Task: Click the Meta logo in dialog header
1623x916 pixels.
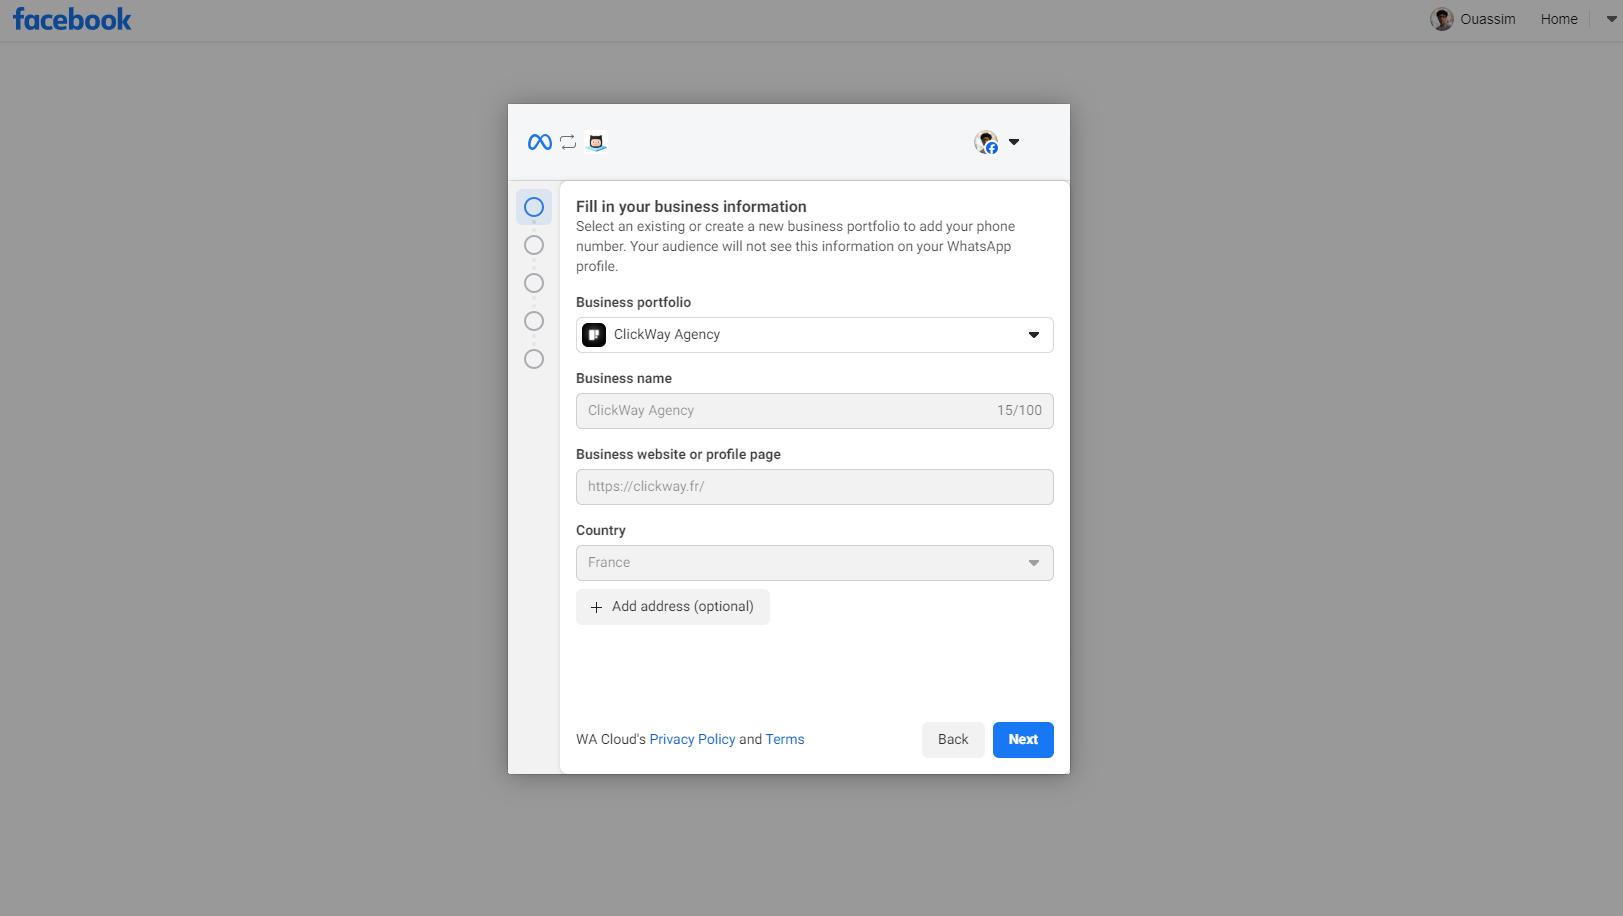Action: pyautogui.click(x=540, y=142)
